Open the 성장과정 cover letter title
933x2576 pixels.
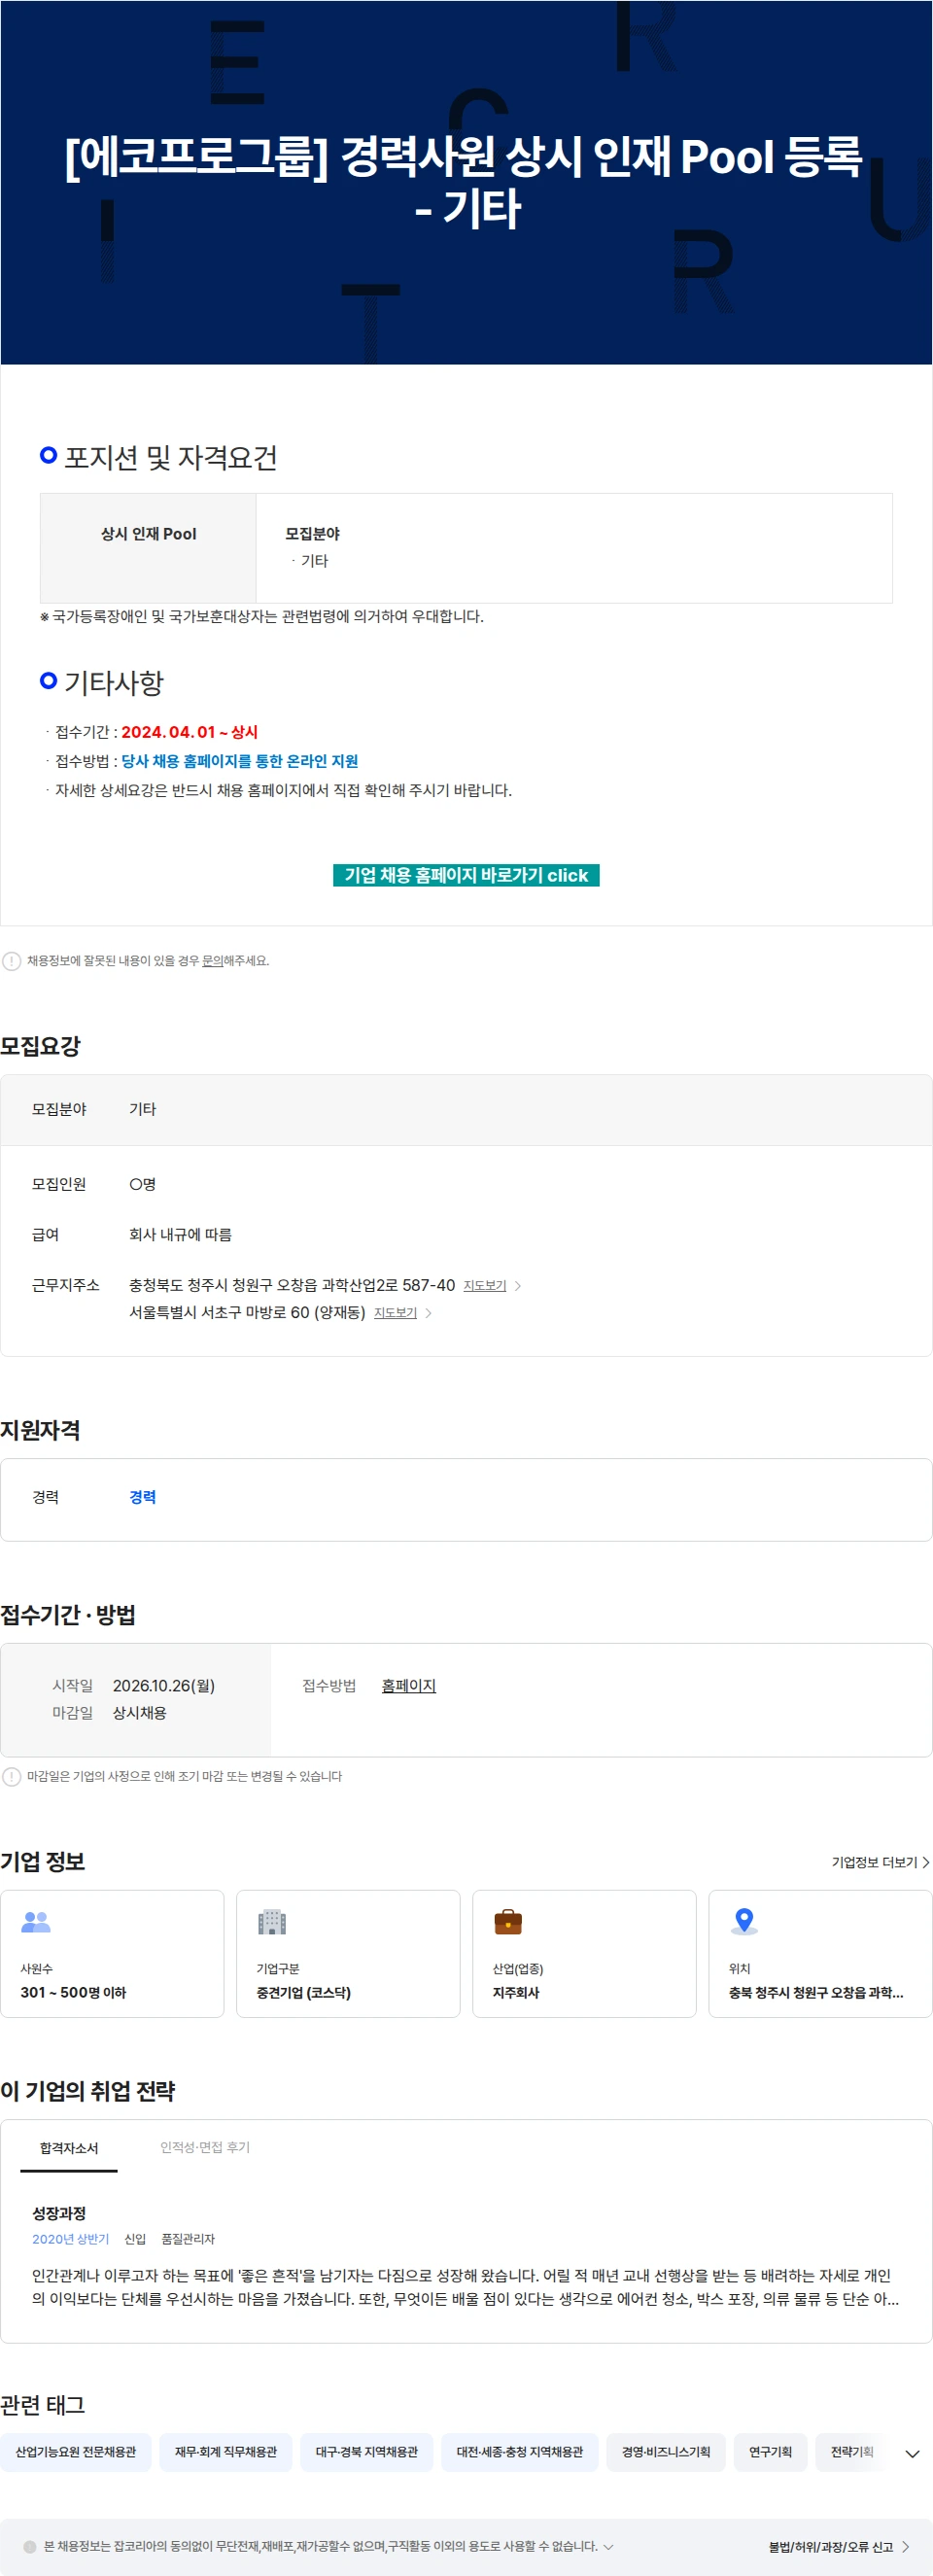pos(59,2214)
